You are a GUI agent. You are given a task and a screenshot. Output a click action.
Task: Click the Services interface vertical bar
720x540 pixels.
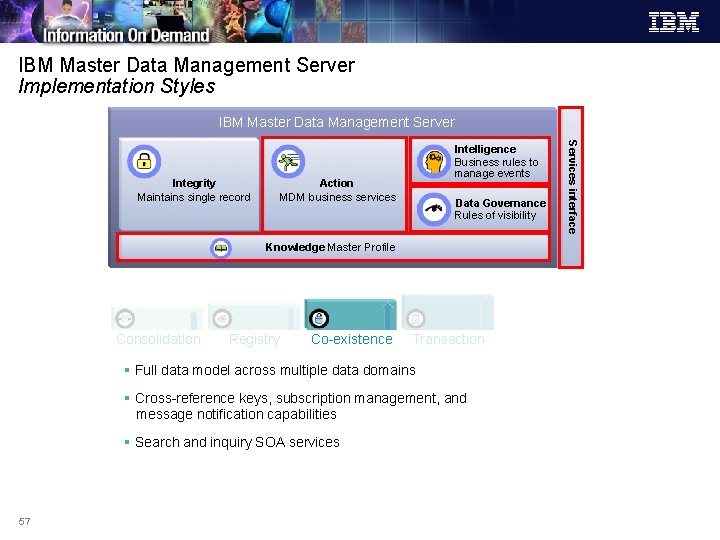tap(571, 187)
